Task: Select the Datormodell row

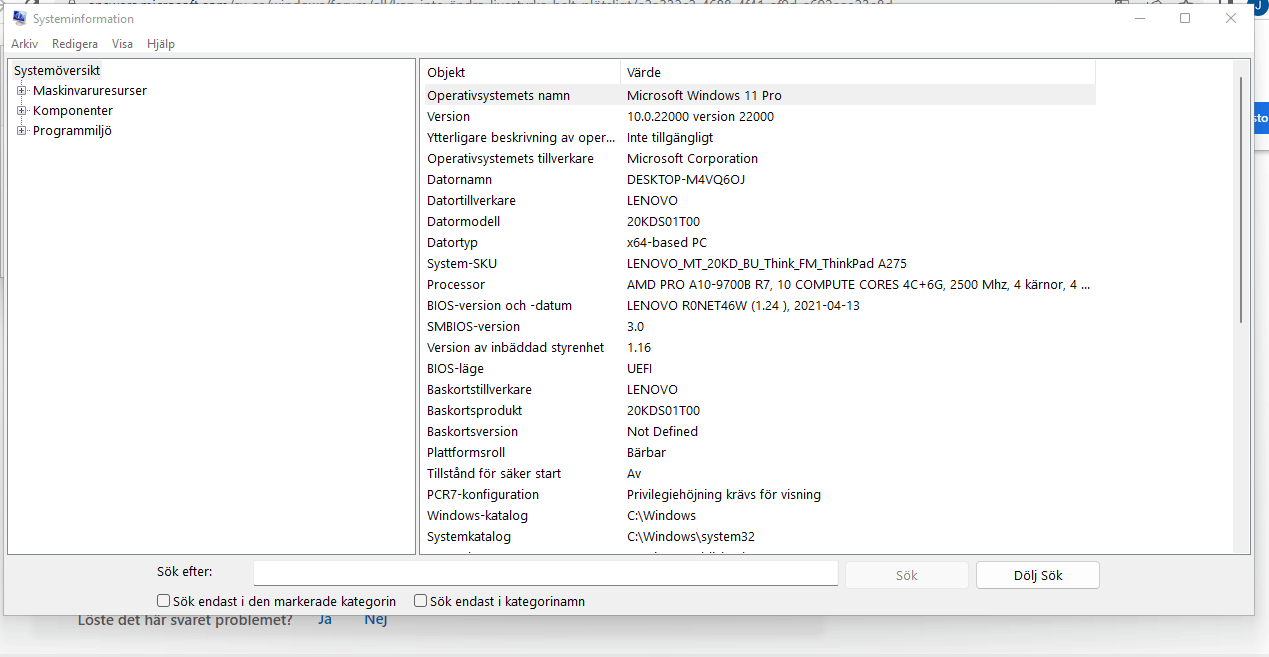Action: pyautogui.click(x=758, y=221)
